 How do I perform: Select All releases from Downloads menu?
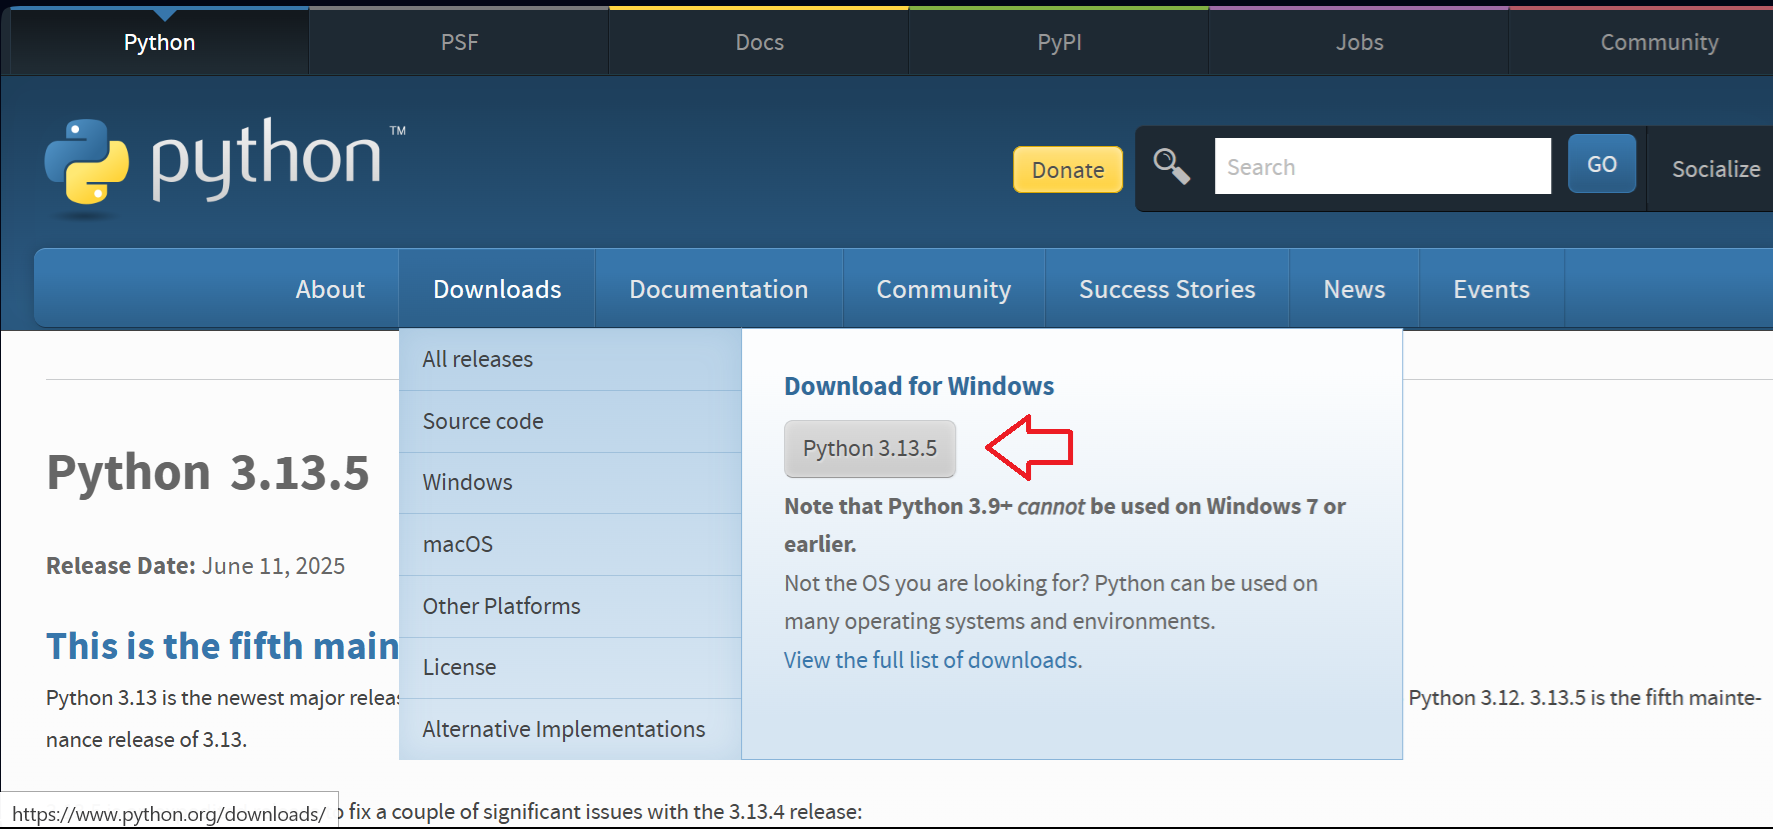tap(478, 360)
